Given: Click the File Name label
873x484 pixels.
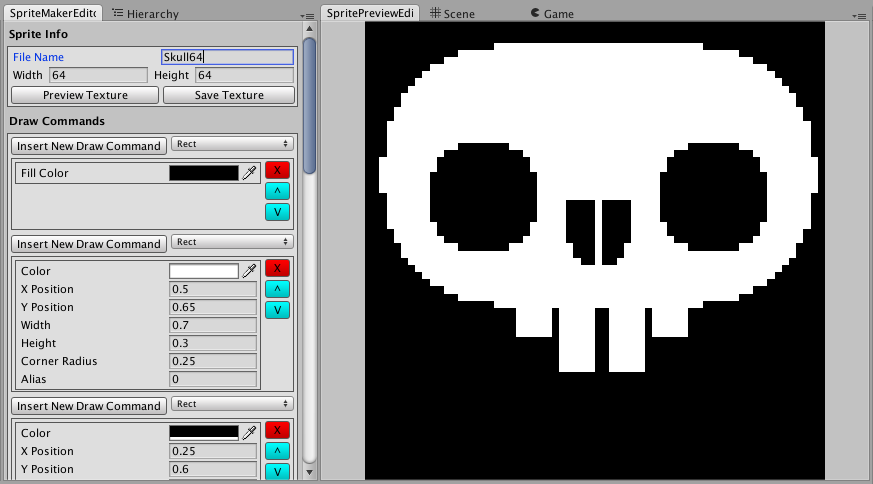Looking at the screenshot, I should pos(38,57).
